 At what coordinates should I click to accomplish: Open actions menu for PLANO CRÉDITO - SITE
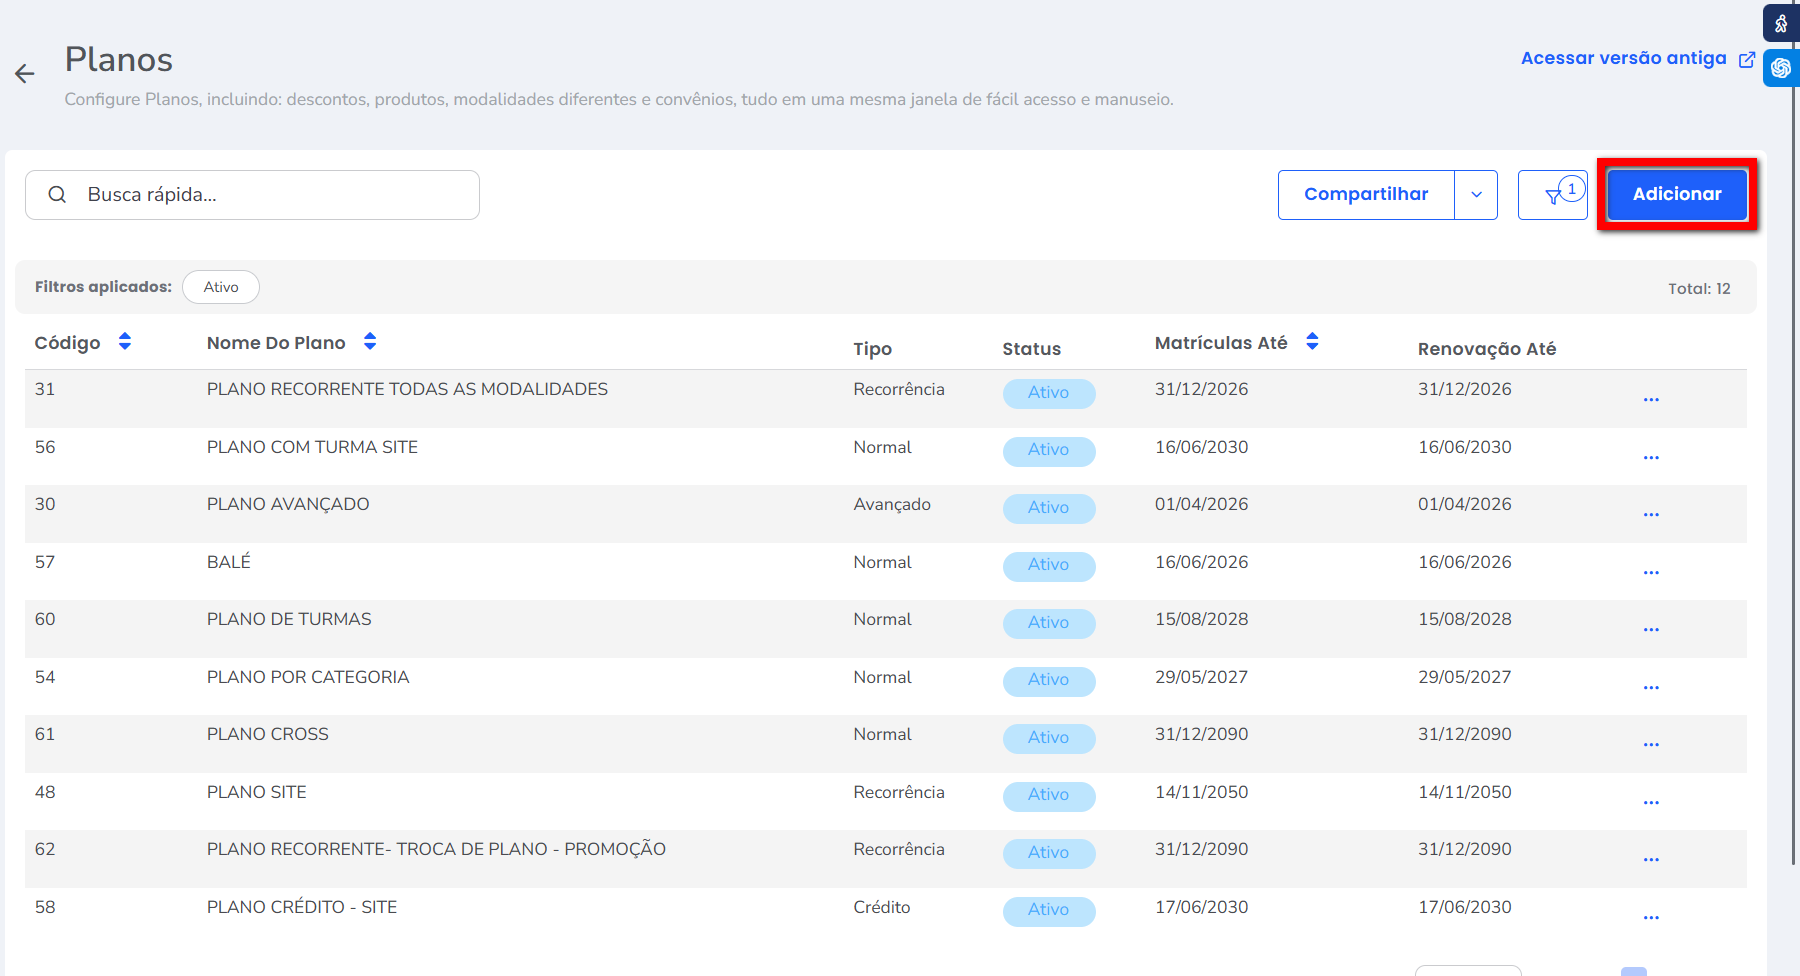(1651, 918)
